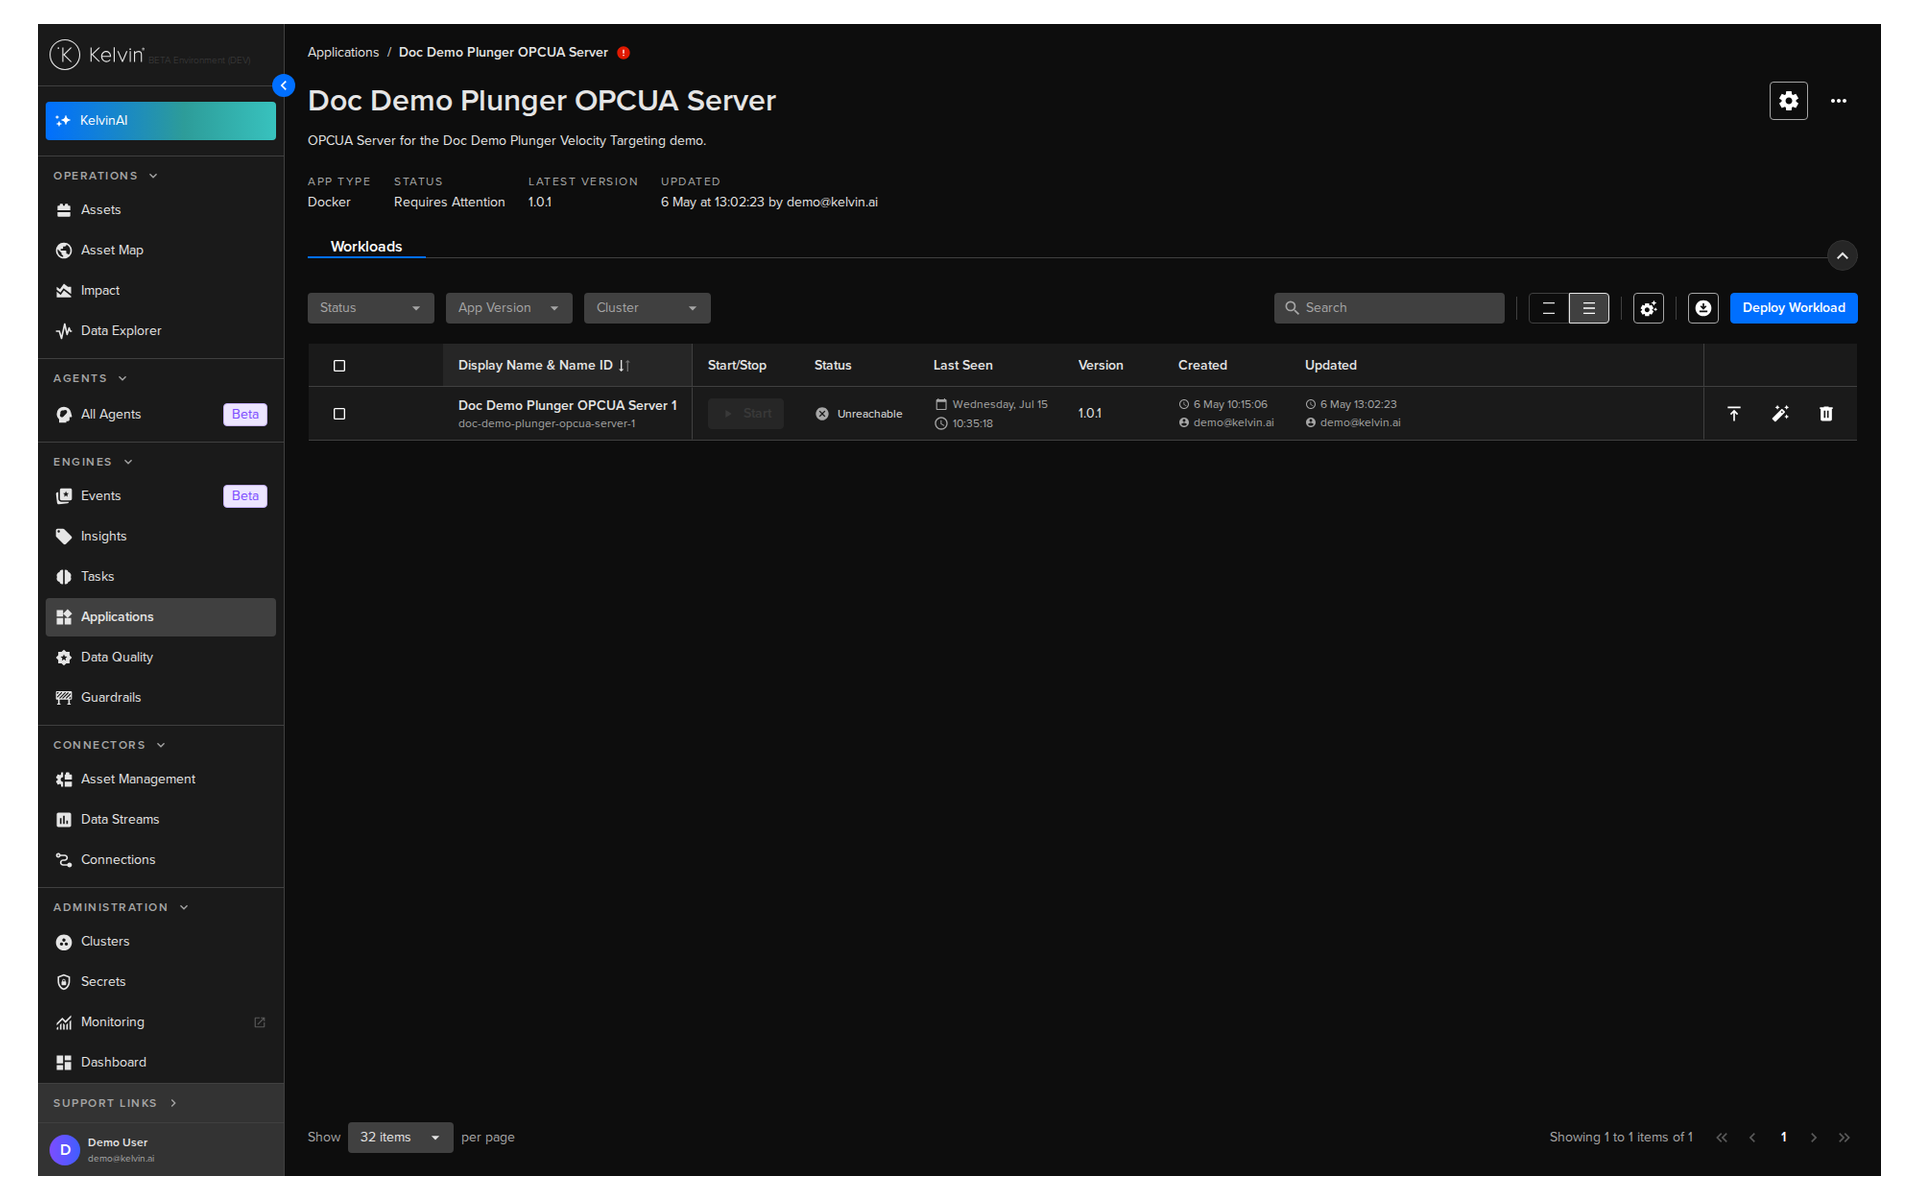The height and width of the screenshot is (1200, 1920).
Task: Collapse the Engines sidebar section
Action: click(x=93, y=462)
